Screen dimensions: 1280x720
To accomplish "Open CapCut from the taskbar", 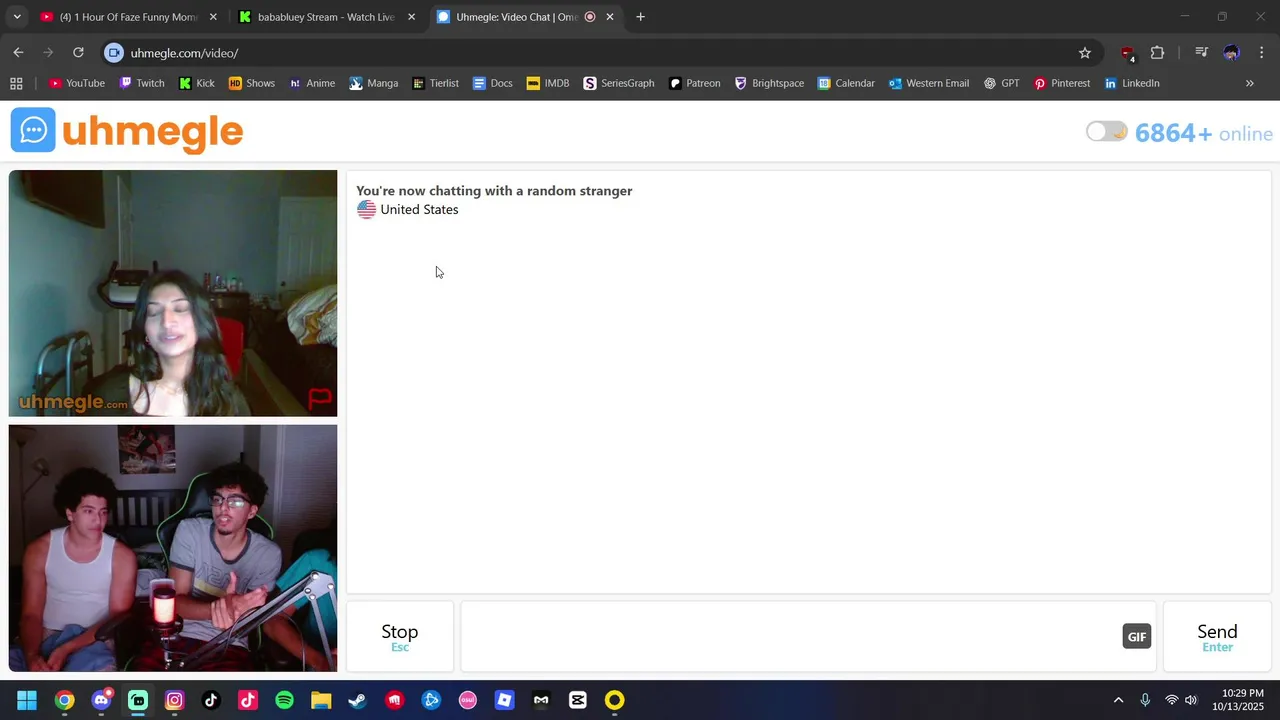I will [578, 700].
